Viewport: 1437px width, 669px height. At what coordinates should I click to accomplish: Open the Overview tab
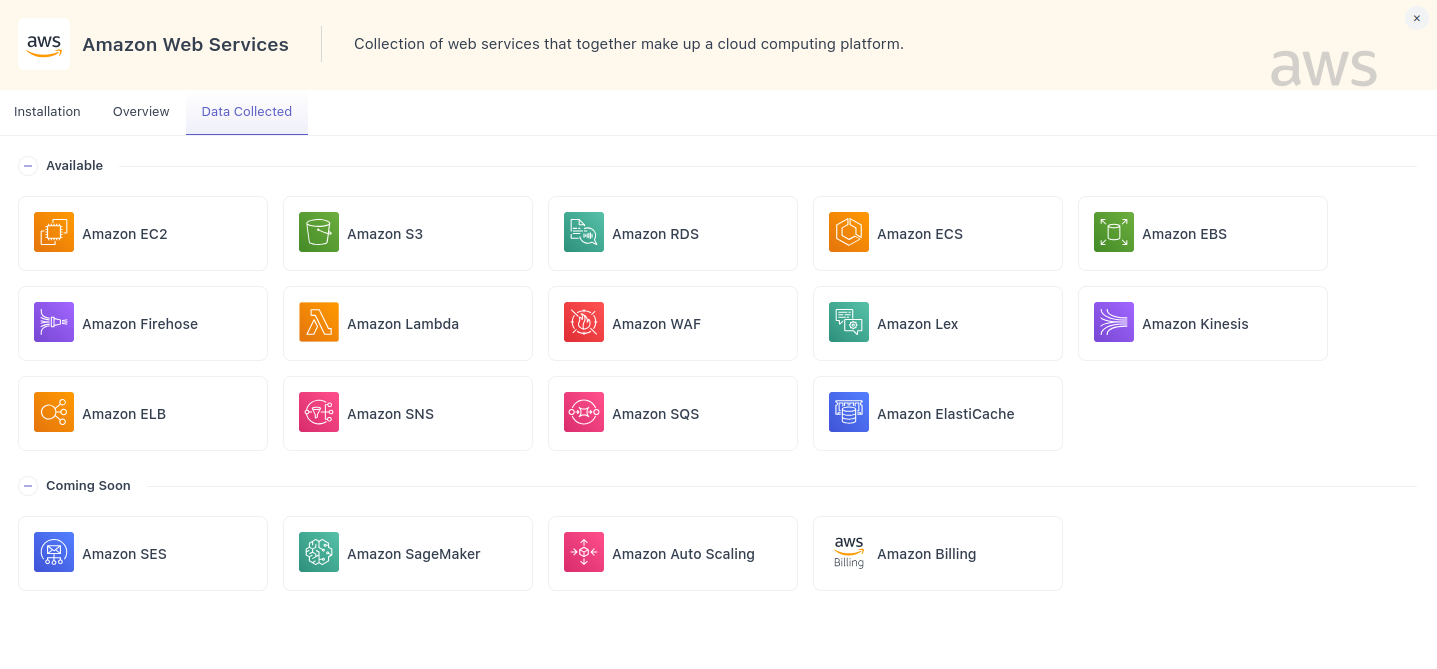(140, 111)
